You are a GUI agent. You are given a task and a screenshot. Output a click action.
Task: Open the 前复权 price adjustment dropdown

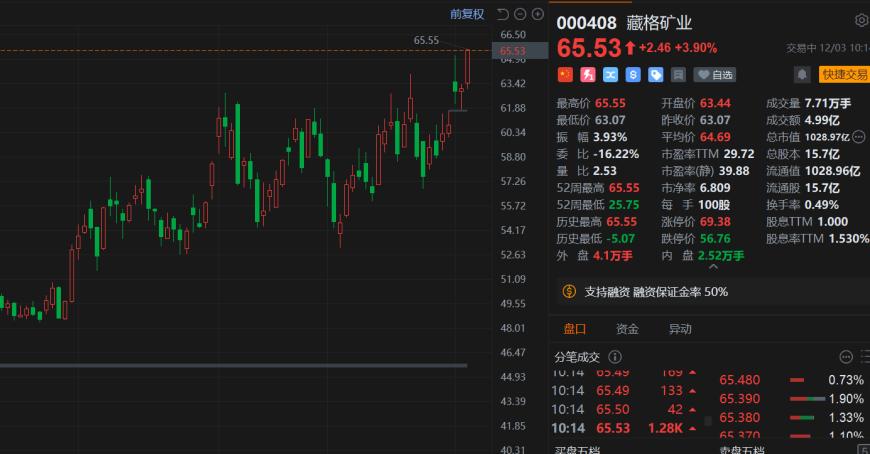[467, 14]
